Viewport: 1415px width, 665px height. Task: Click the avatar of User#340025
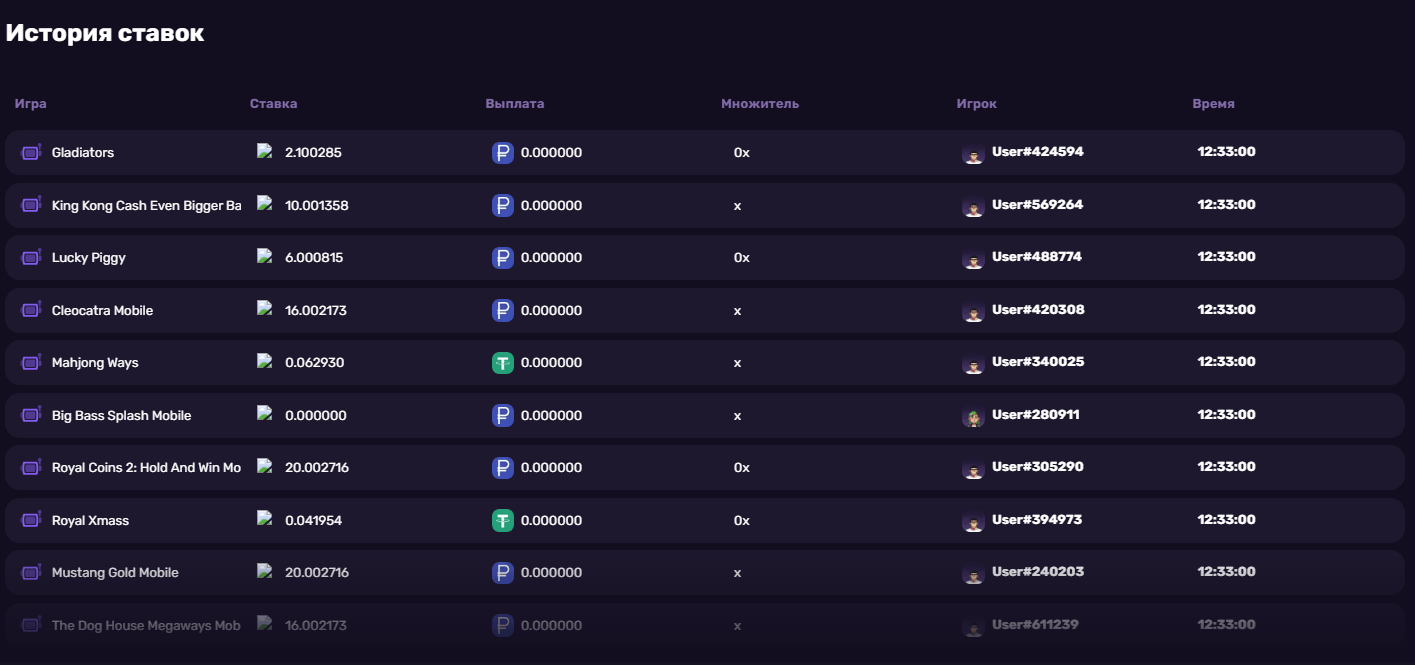point(973,363)
